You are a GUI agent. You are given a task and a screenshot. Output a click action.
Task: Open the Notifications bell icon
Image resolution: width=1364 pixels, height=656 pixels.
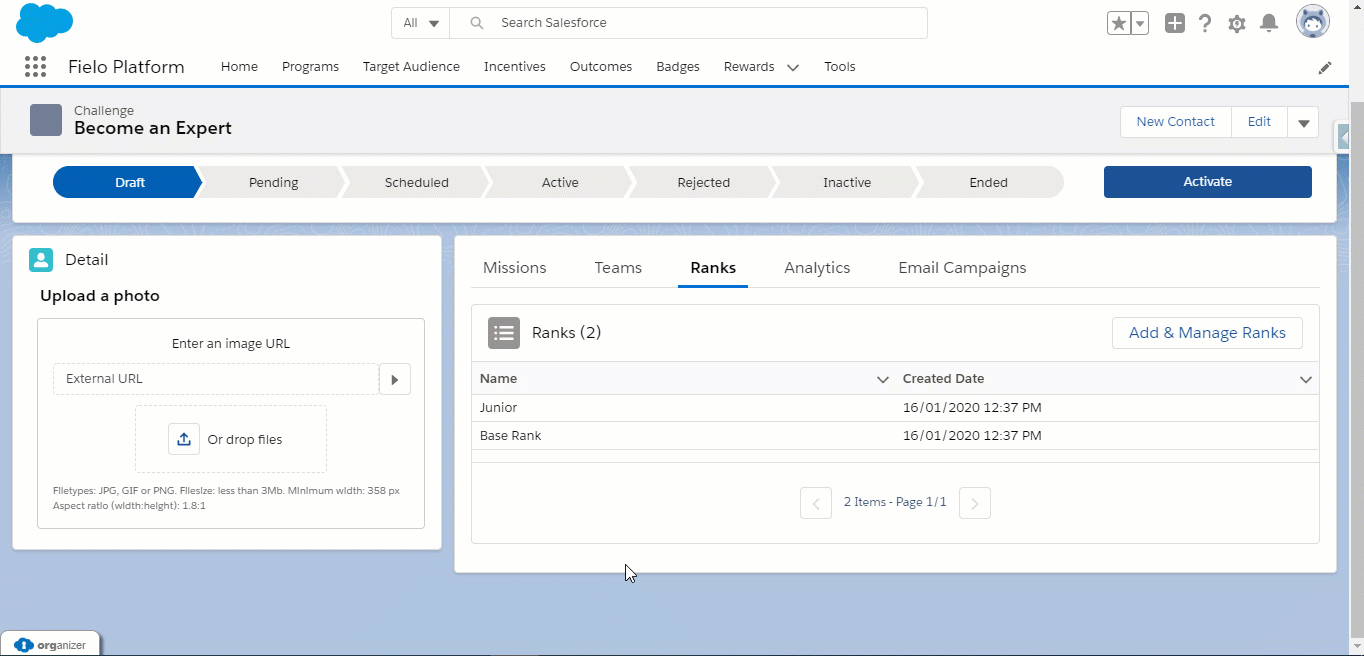[x=1268, y=23]
